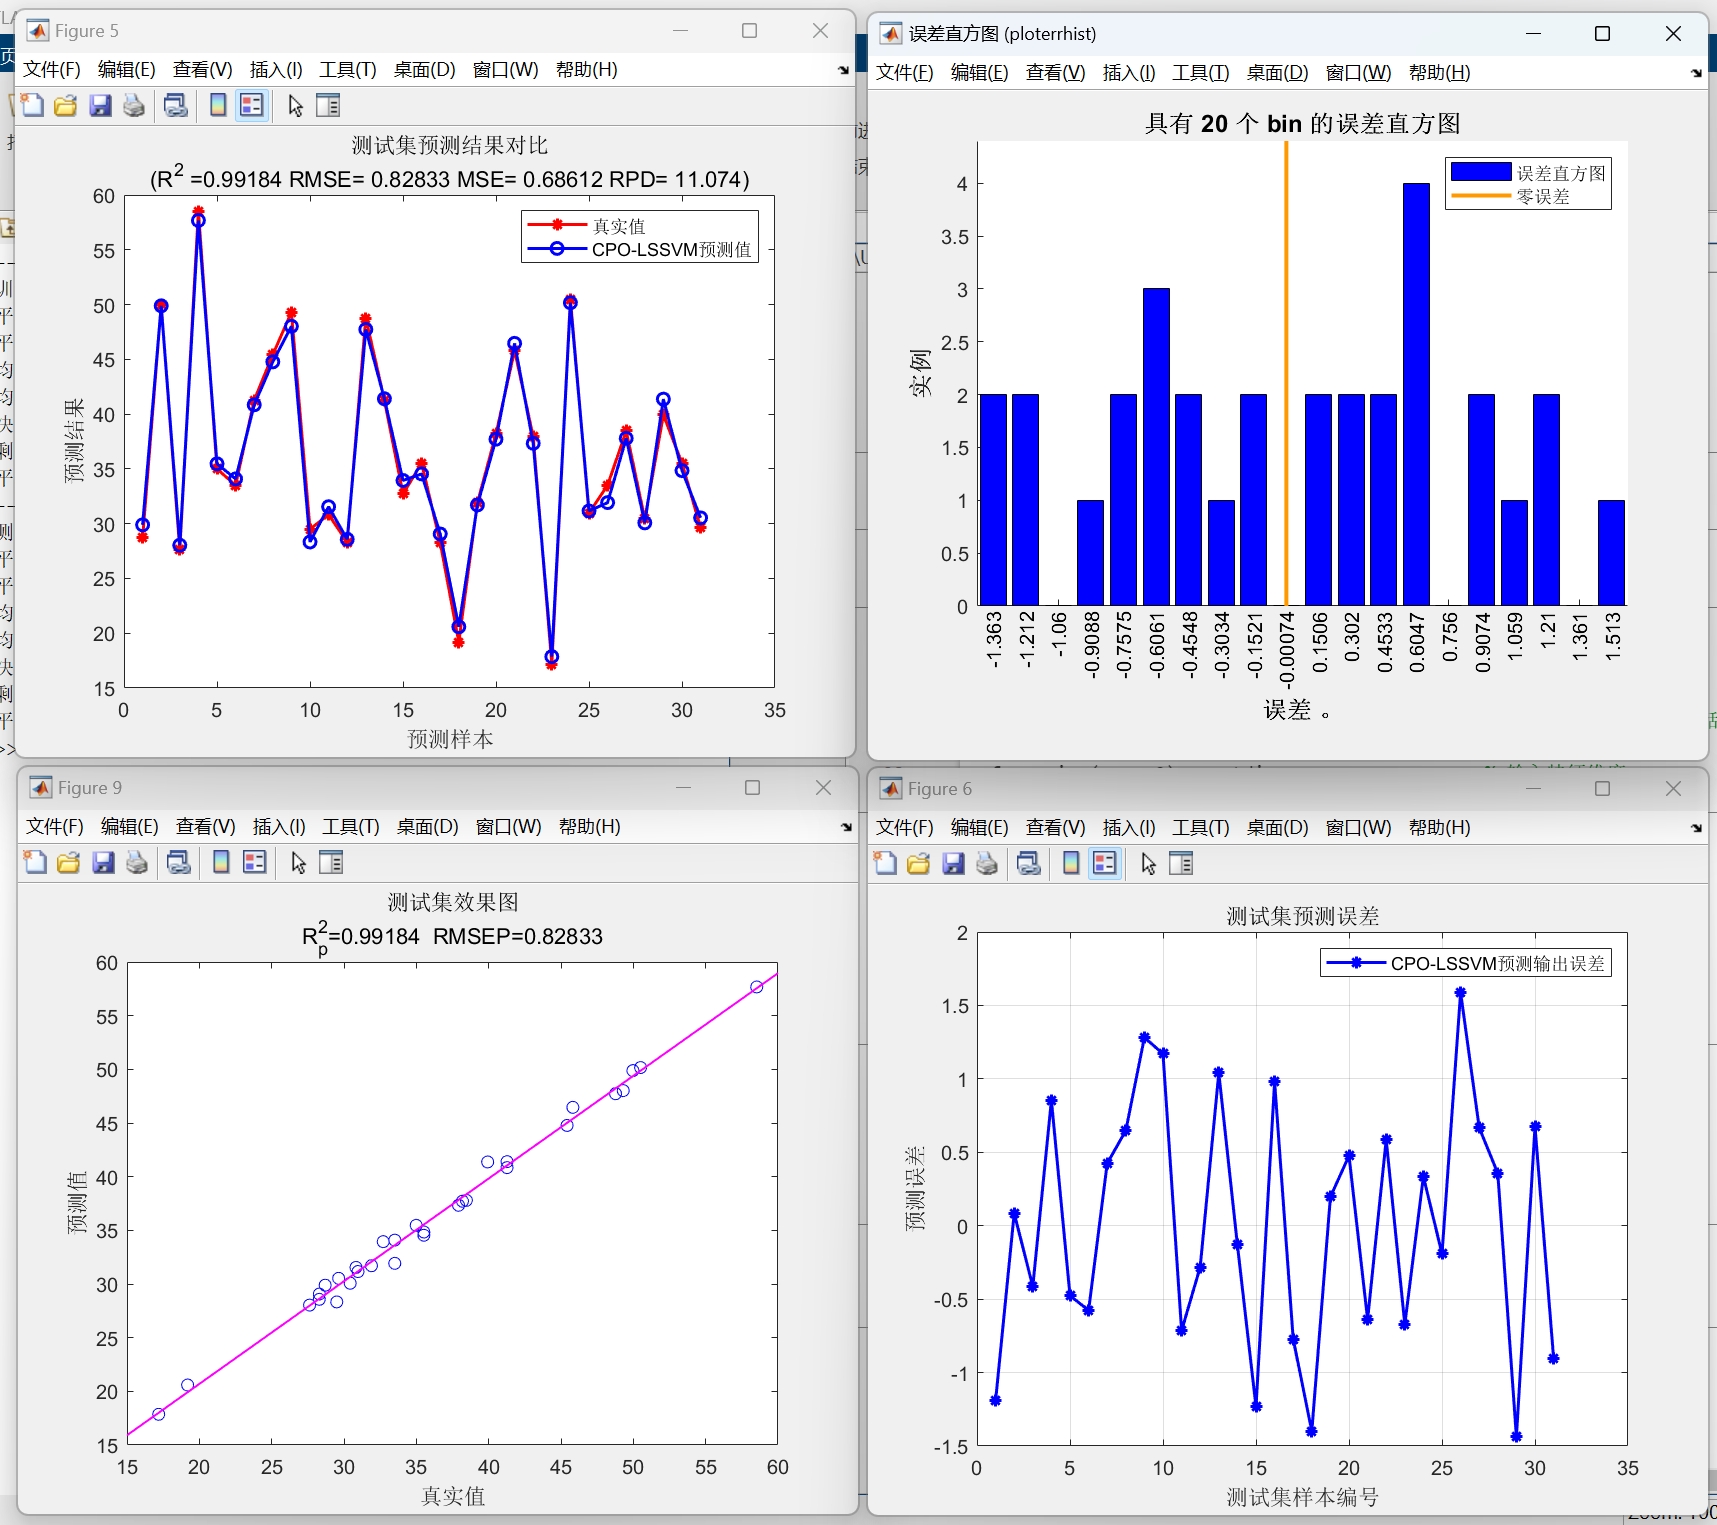
Task: Click Save icon in Figure 9 toolbar
Action: pyautogui.click(x=103, y=862)
